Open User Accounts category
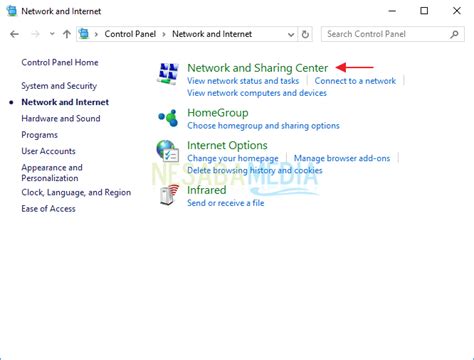 pos(48,151)
